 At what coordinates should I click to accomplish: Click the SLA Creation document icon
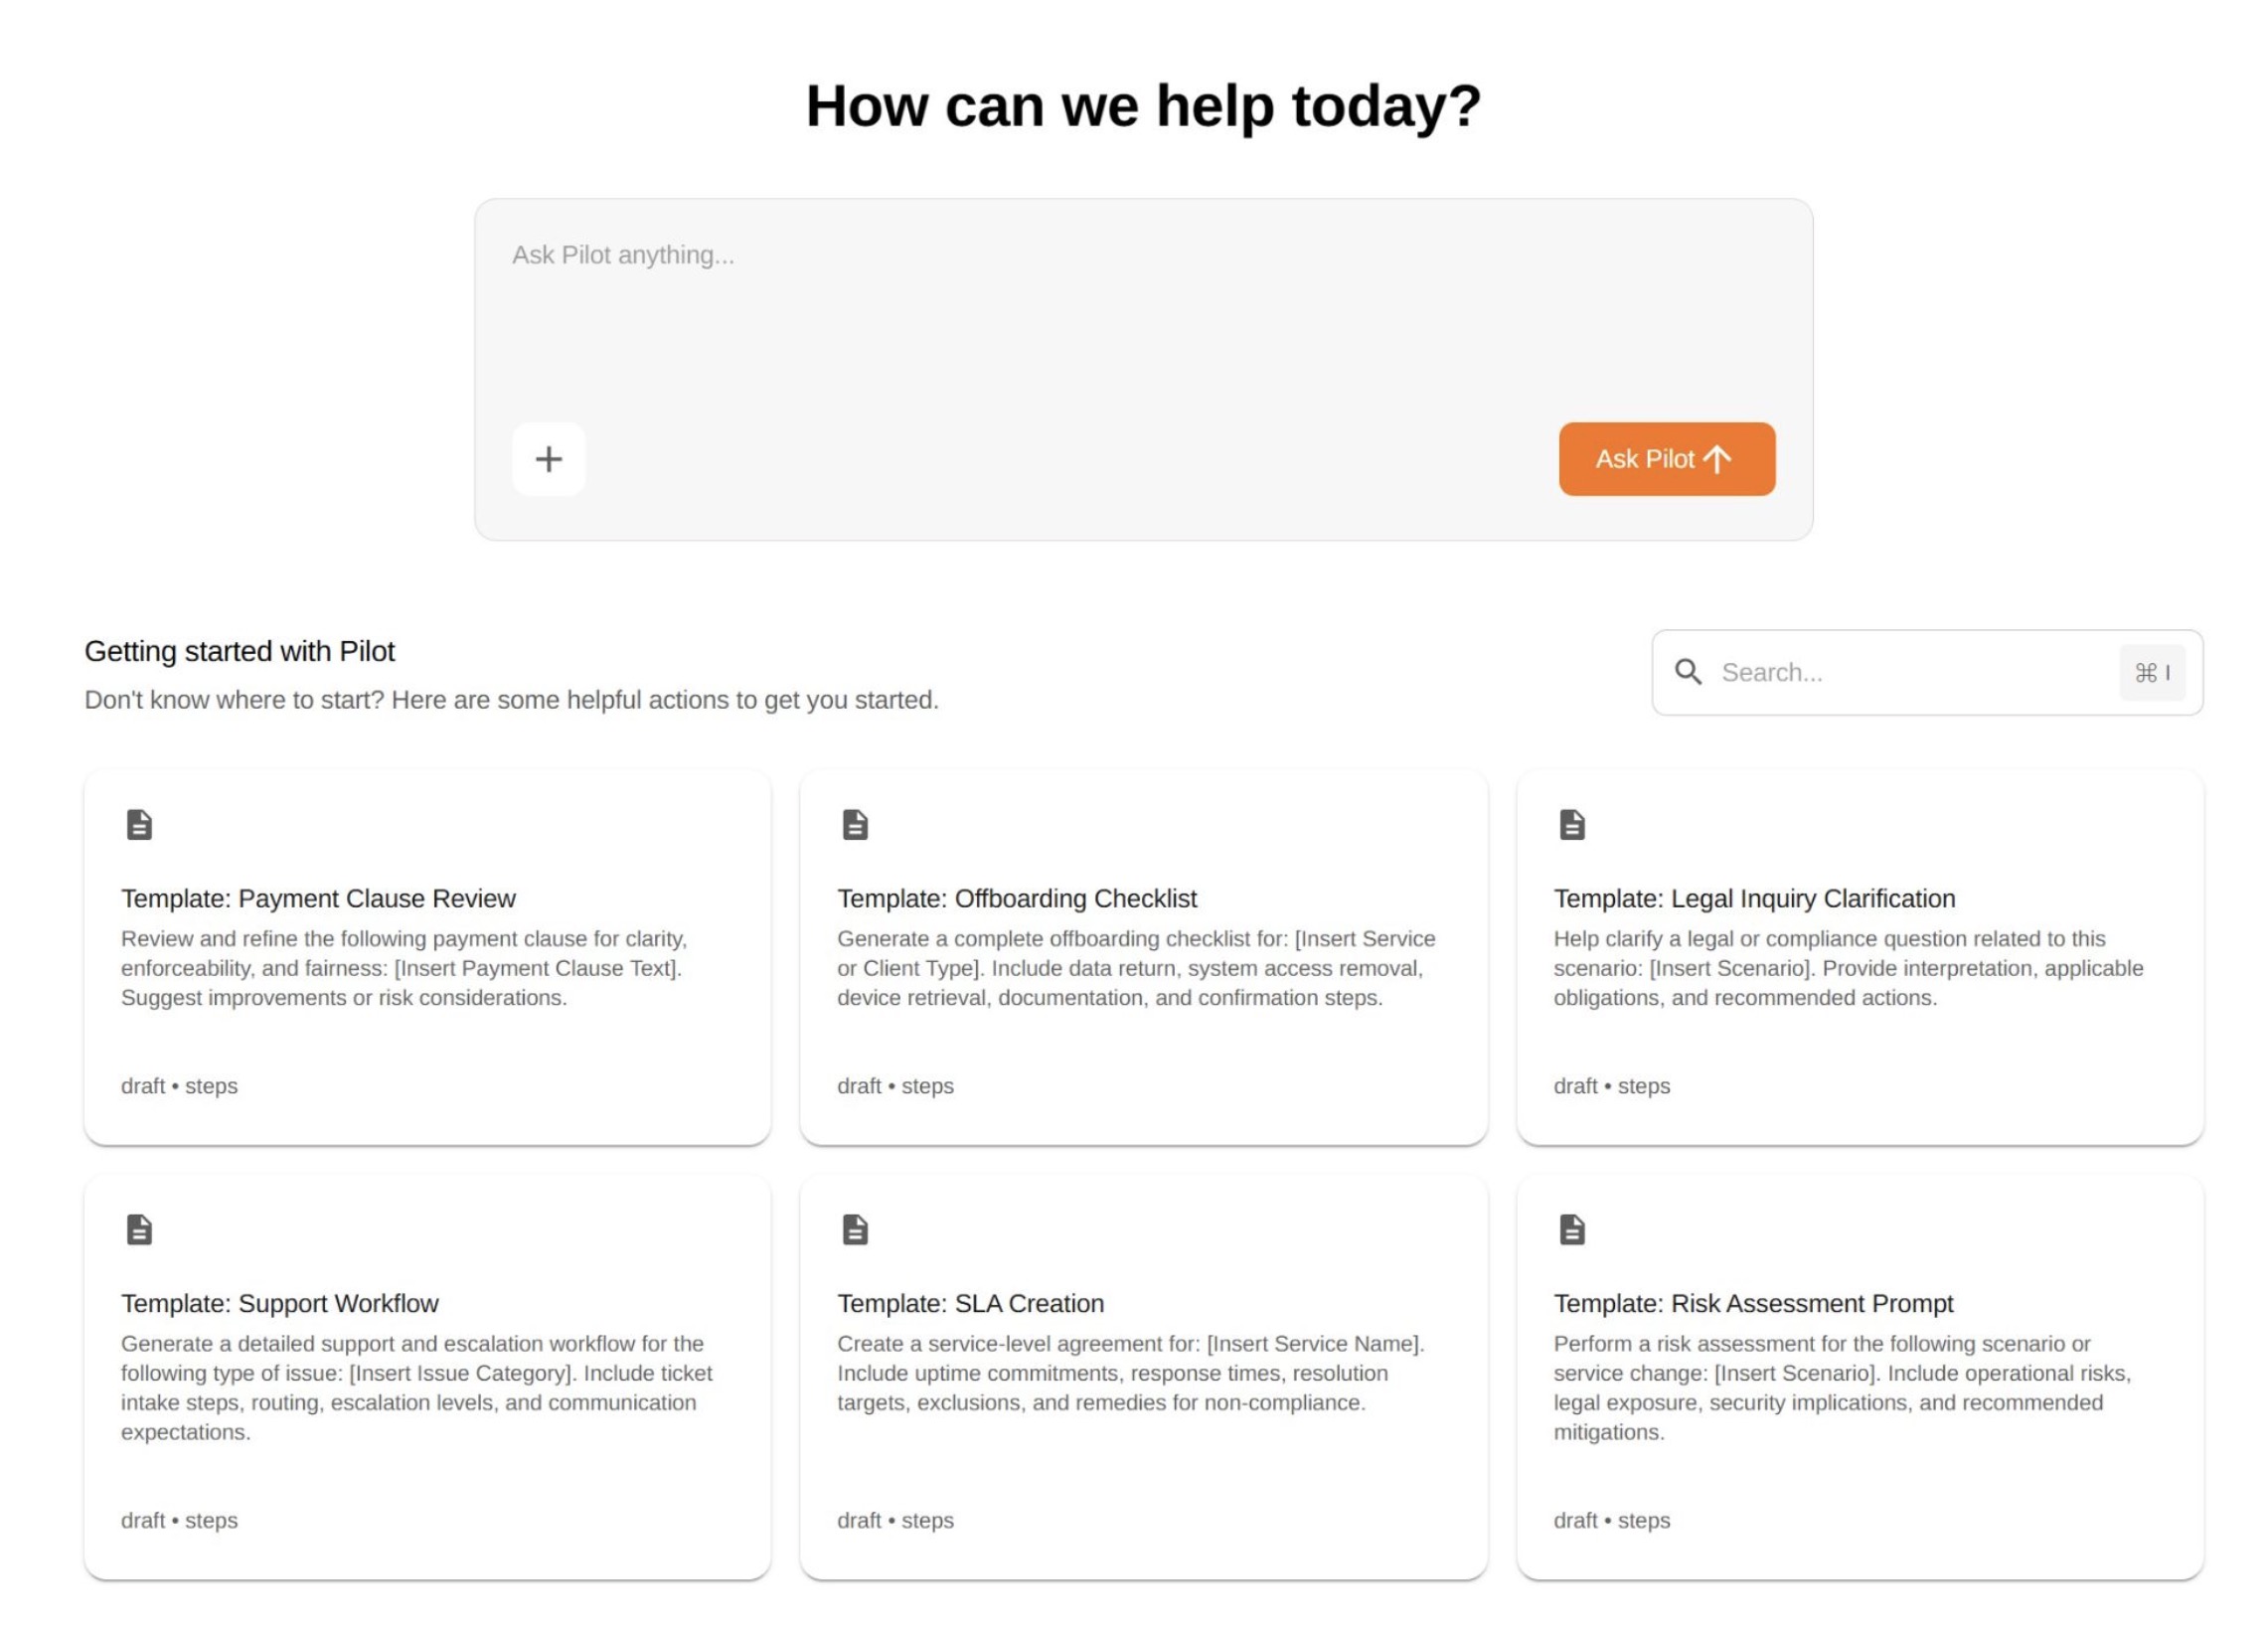(x=855, y=1229)
